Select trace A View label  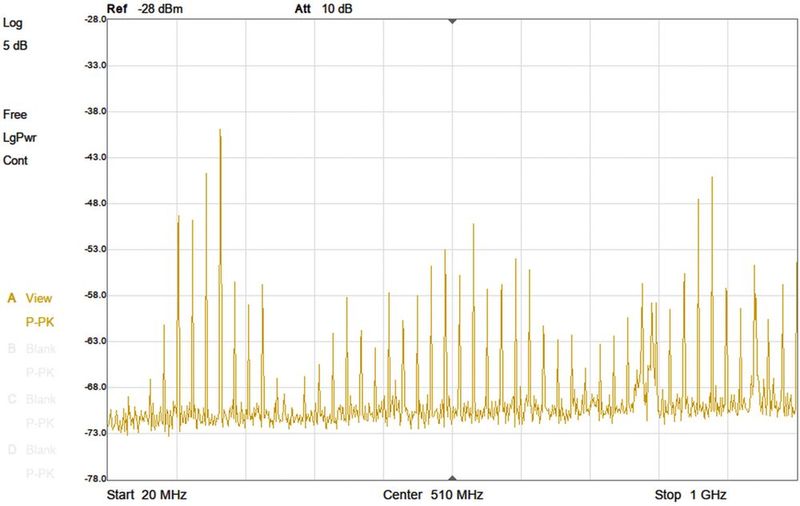(30, 298)
